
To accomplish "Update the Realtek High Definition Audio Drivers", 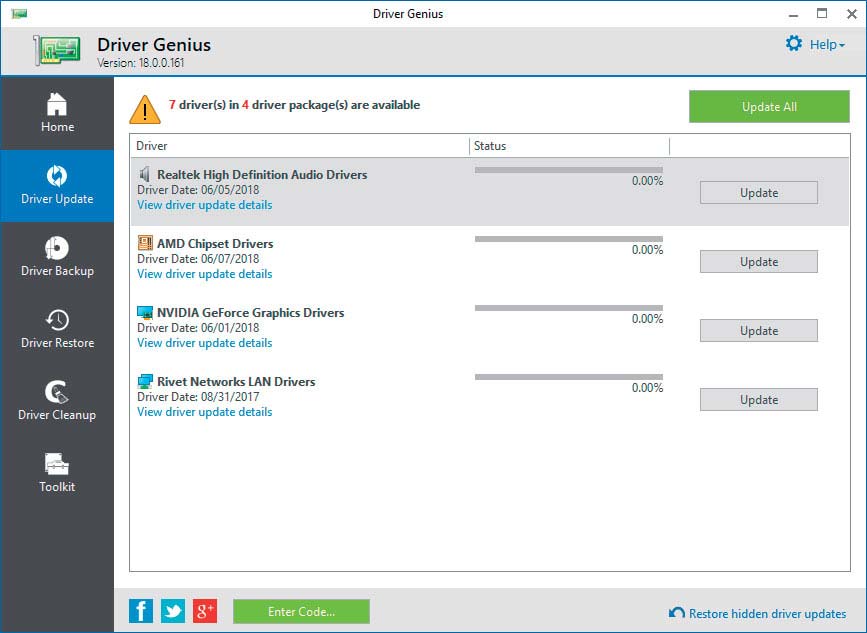I will point(759,193).
